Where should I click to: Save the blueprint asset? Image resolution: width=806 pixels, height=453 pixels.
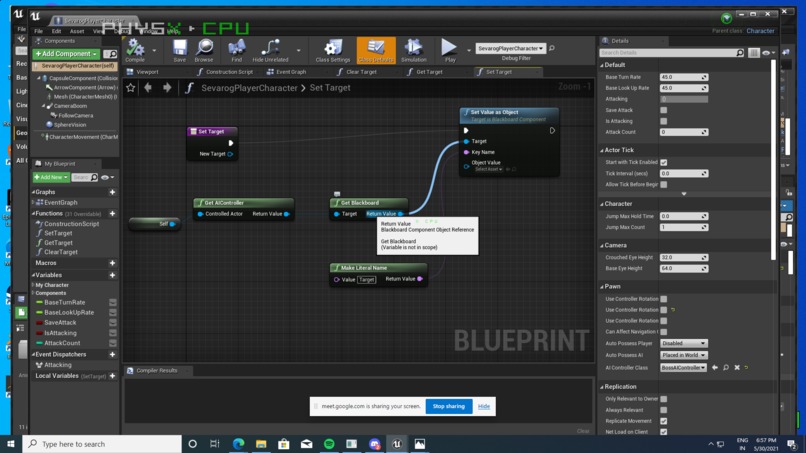[179, 50]
